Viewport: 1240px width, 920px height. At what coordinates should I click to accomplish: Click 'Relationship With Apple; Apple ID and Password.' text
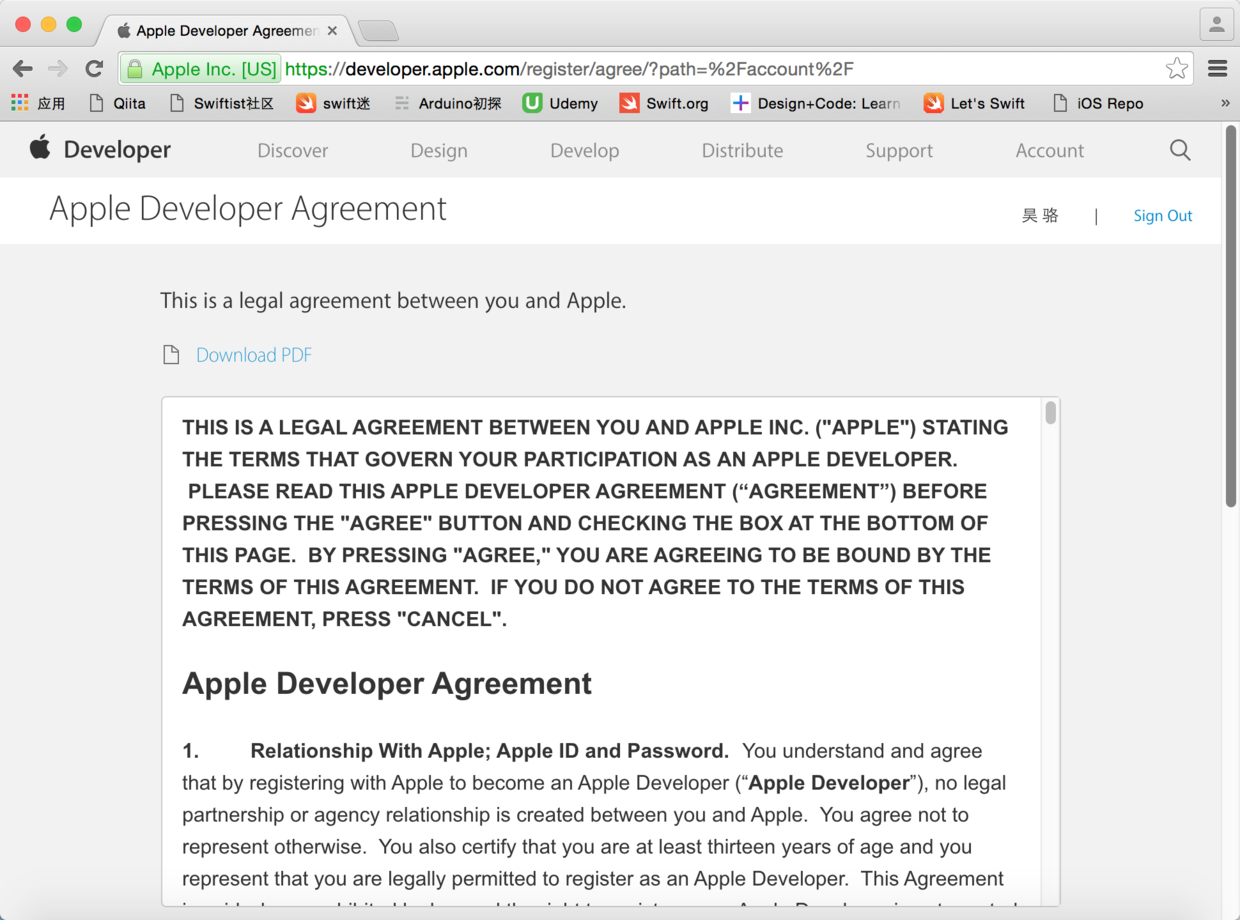click(x=490, y=751)
